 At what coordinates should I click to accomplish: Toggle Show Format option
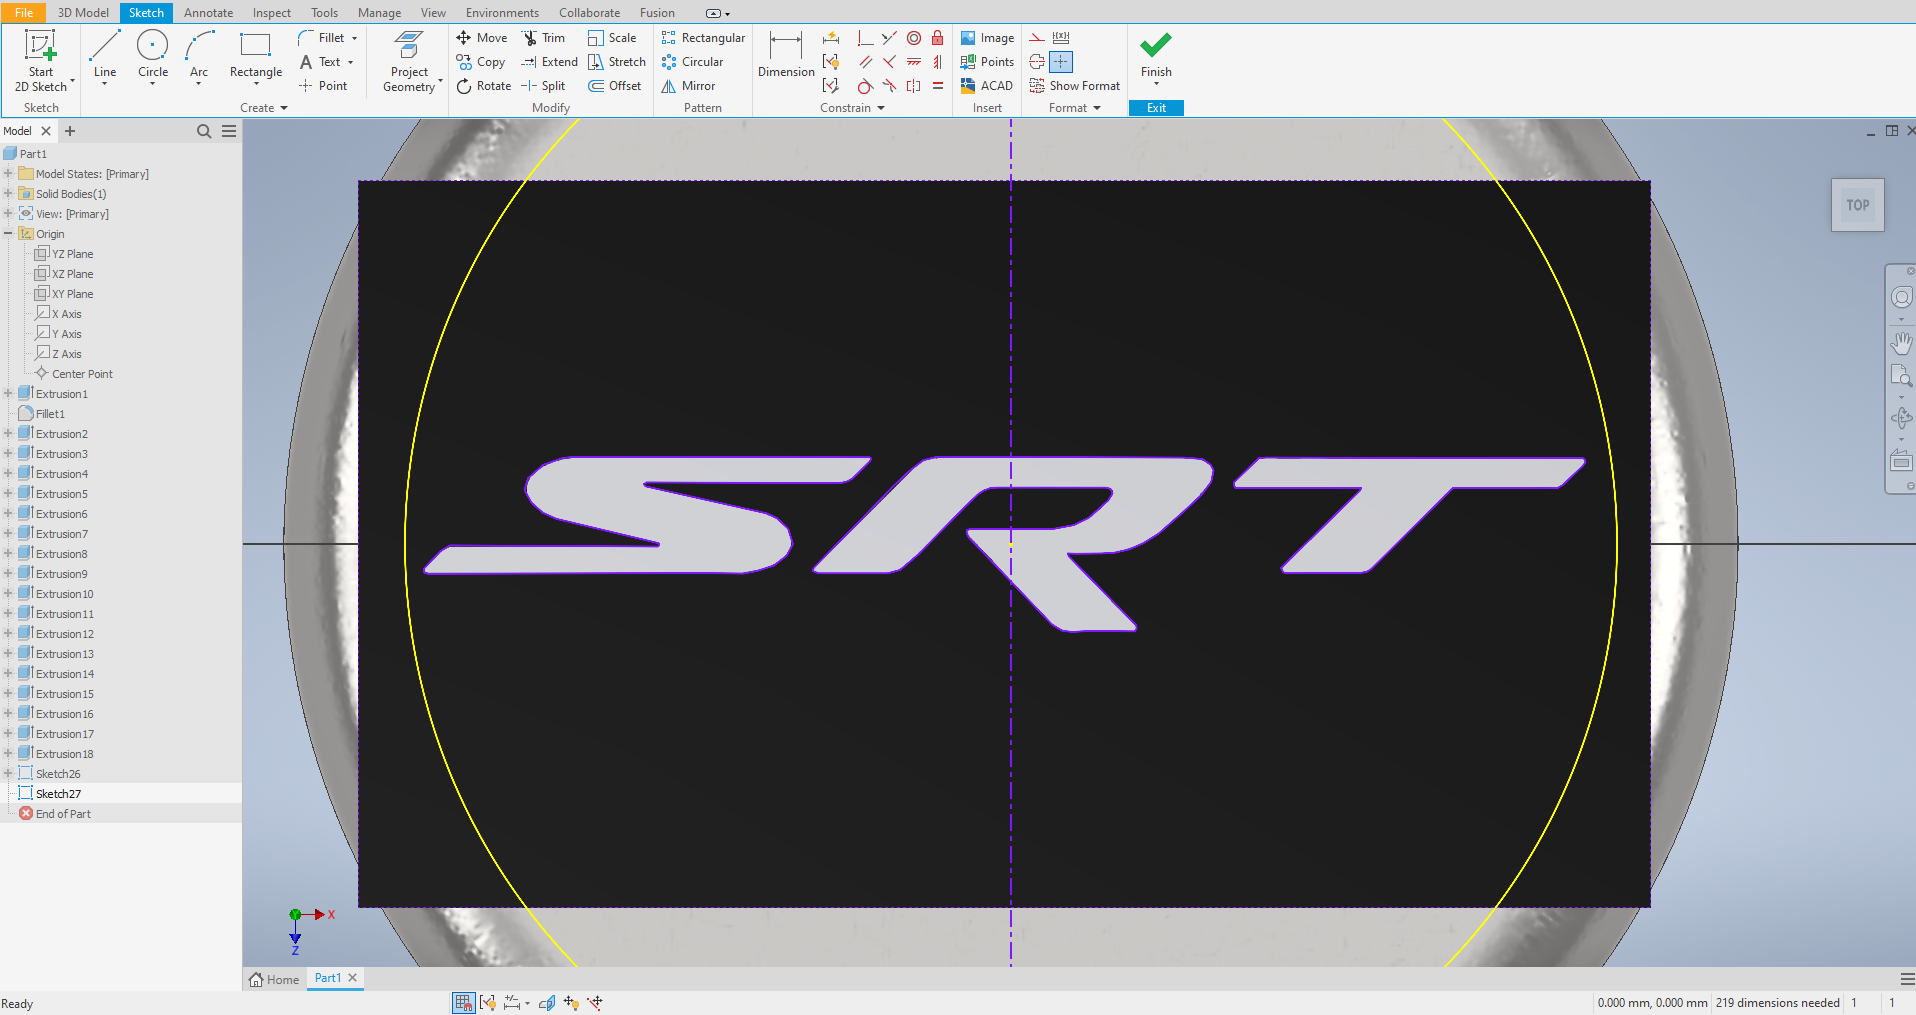(x=1075, y=86)
